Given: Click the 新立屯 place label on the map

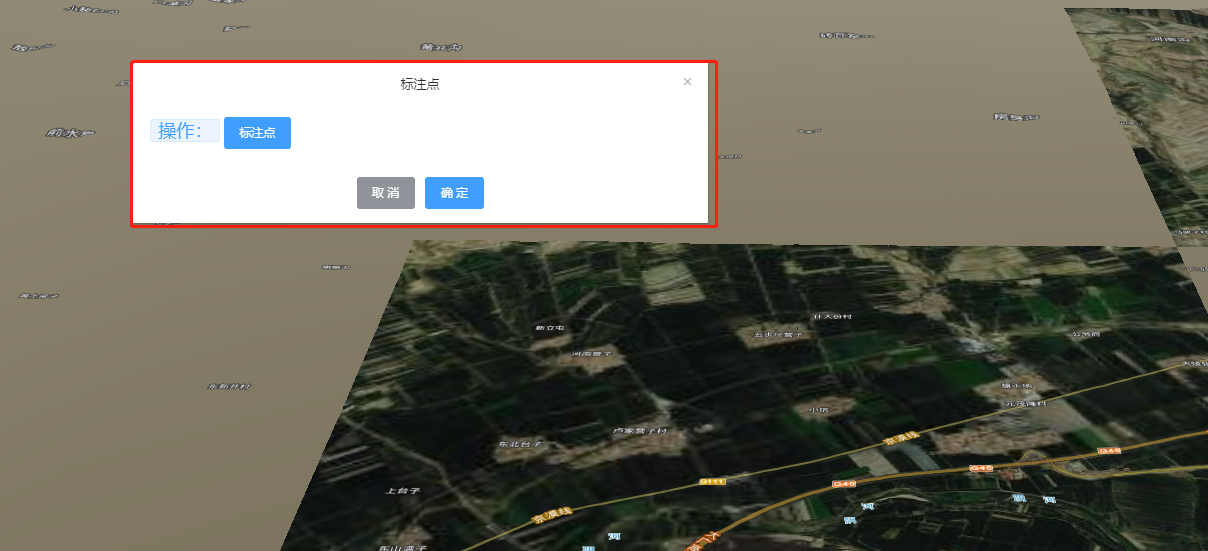Looking at the screenshot, I should [550, 328].
